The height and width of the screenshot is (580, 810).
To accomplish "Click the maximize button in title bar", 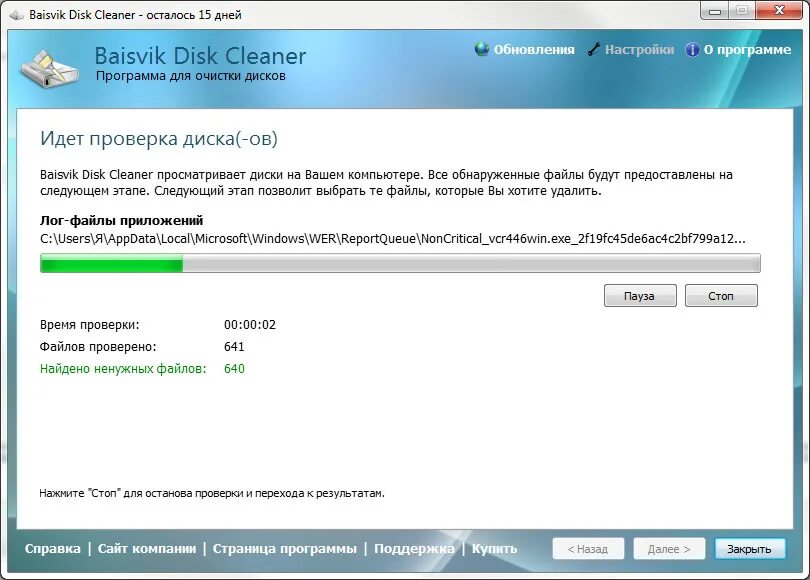I will pyautogui.click(x=742, y=11).
